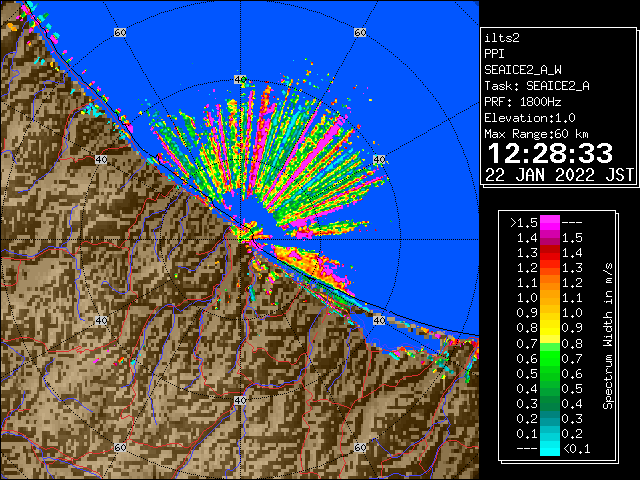Select the 'Elevation:1.0' value
Image resolution: width=640 pixels, height=480 pixels.
(530, 118)
